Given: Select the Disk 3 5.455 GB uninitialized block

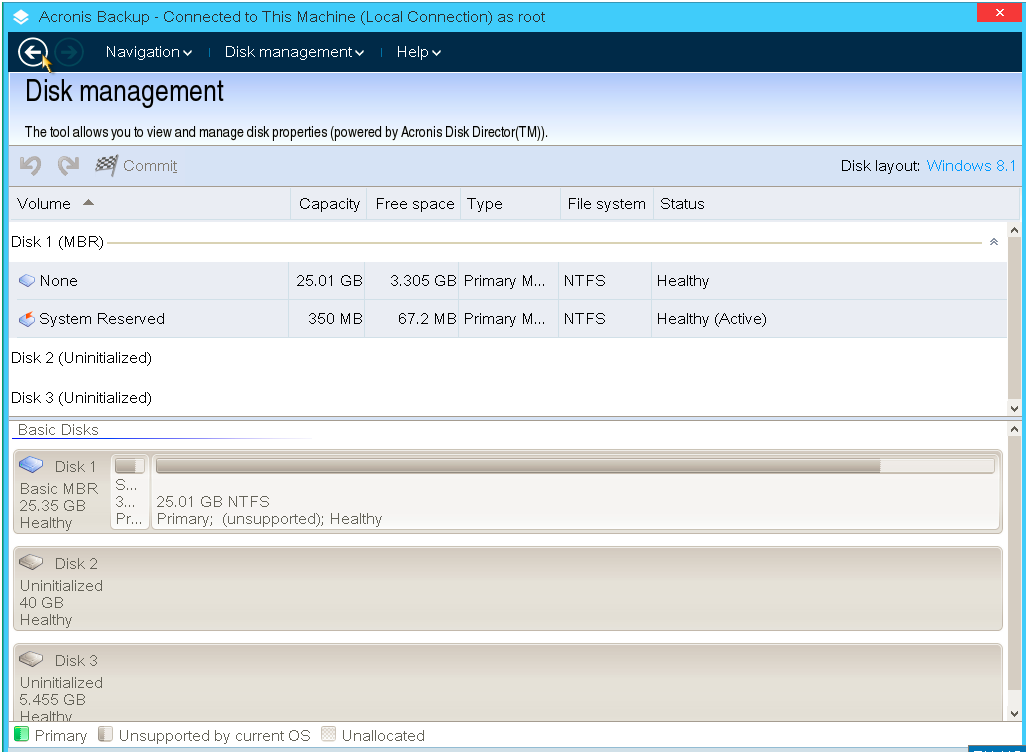Looking at the screenshot, I should tap(508, 682).
